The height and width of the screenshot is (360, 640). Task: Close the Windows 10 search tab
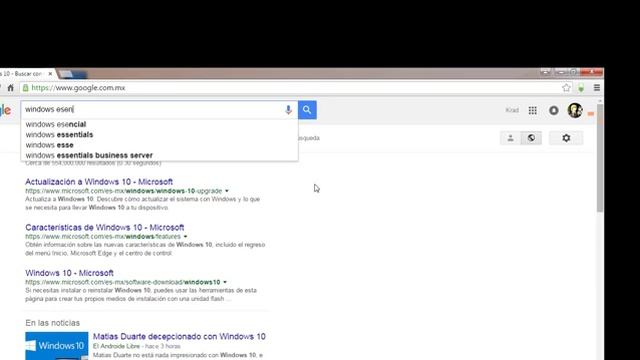[x=50, y=74]
